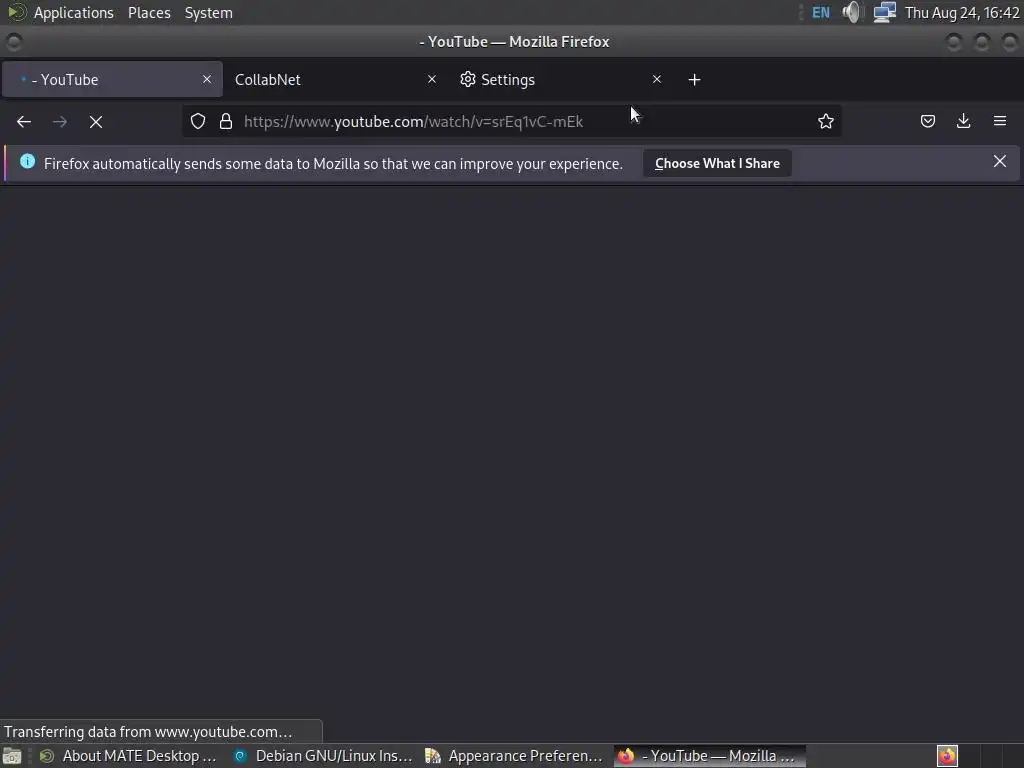This screenshot has height=768, width=1024.
Task: Close the Settings tab
Action: point(657,79)
